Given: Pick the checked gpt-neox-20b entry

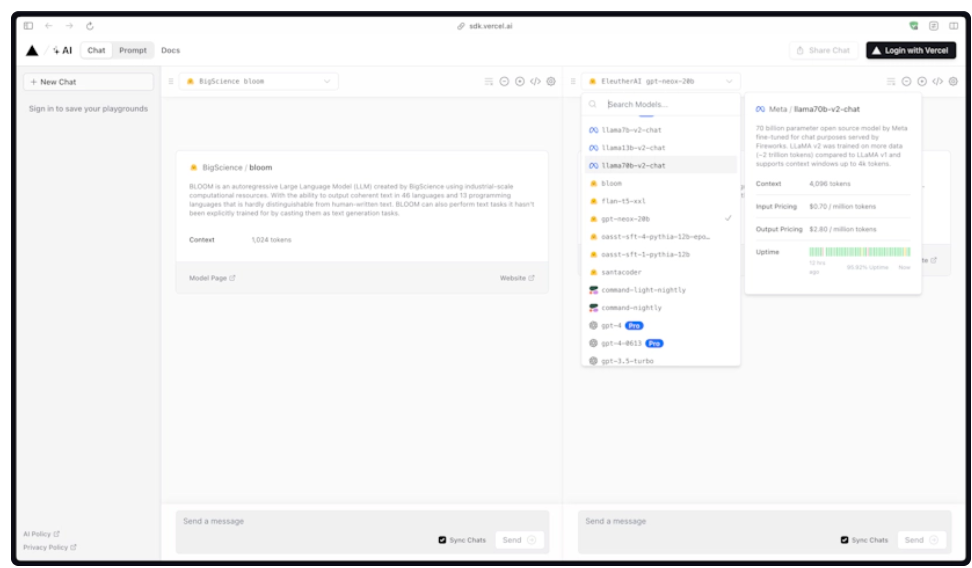Looking at the screenshot, I should (x=661, y=219).
